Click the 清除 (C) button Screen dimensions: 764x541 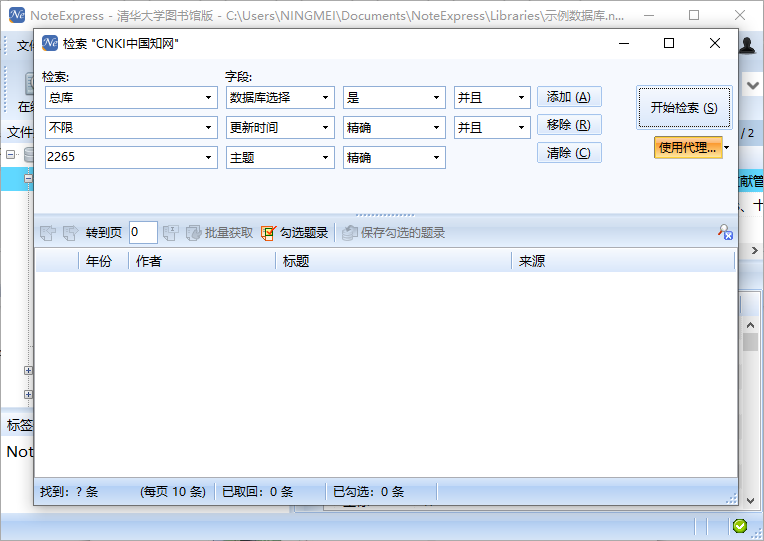pyautogui.click(x=569, y=153)
